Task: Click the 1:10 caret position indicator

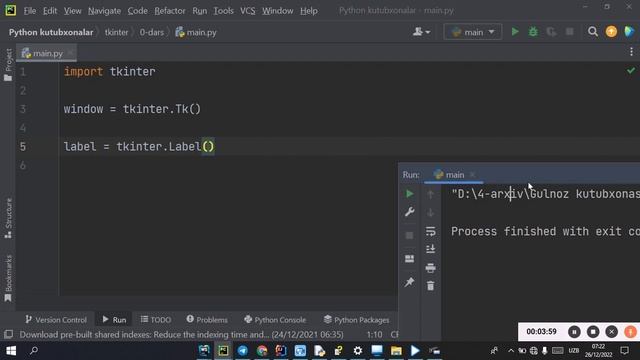Action: pyautogui.click(x=374, y=335)
